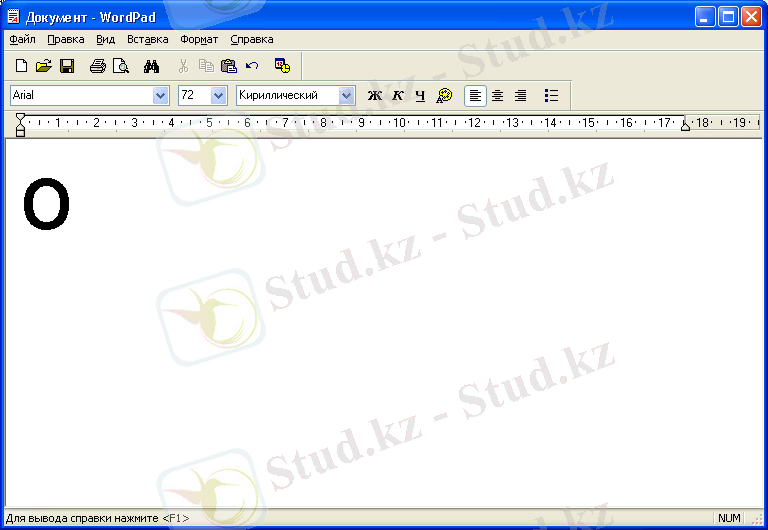Toggle underline formatting (Ч button)
Viewport: 768px width, 530px height.
(x=420, y=96)
